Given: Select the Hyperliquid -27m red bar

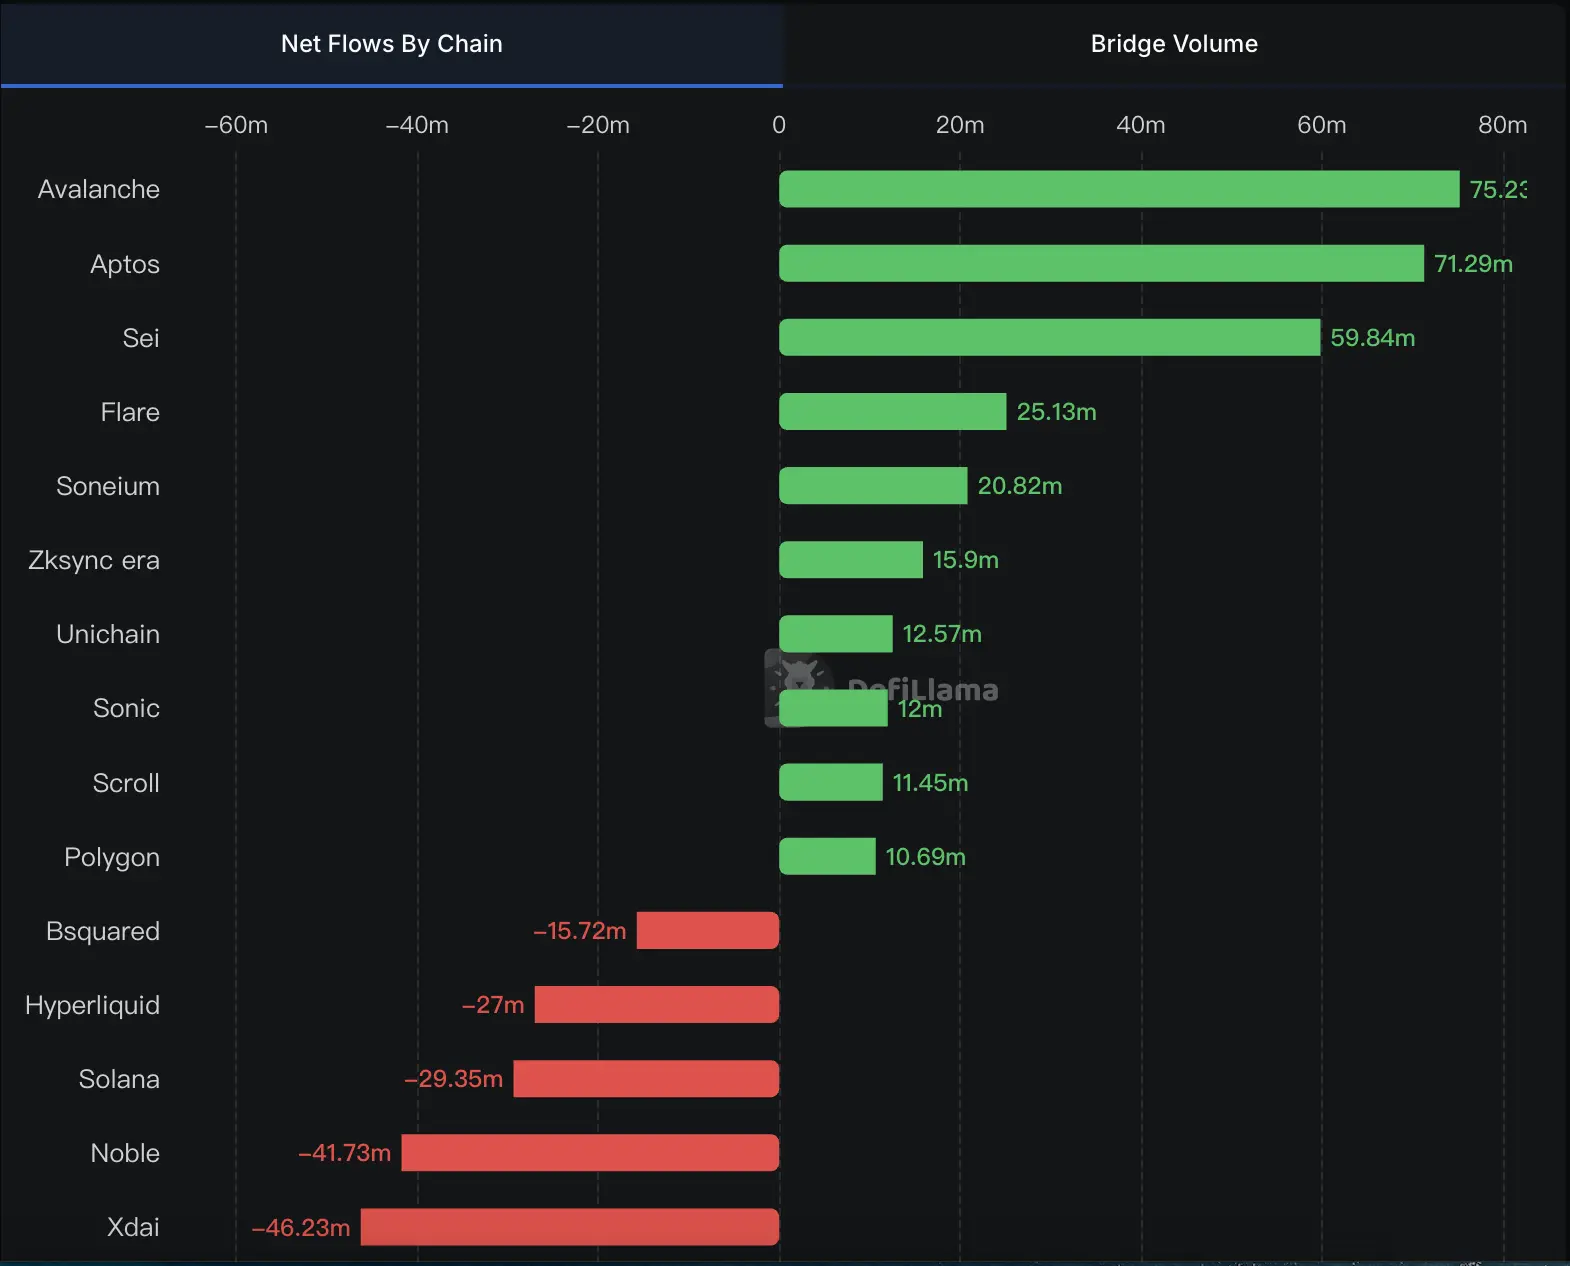Looking at the screenshot, I should click(x=657, y=1004).
